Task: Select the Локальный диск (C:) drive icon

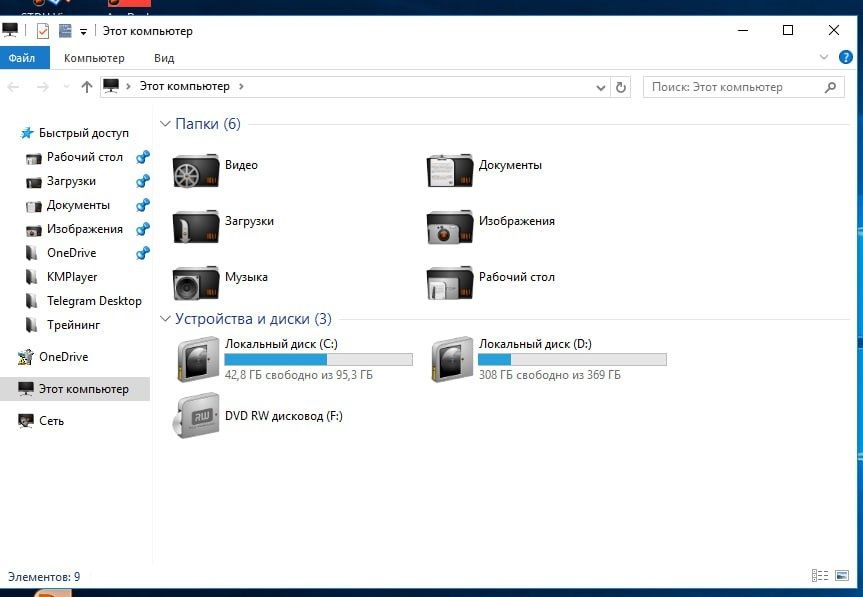Action: (198, 359)
